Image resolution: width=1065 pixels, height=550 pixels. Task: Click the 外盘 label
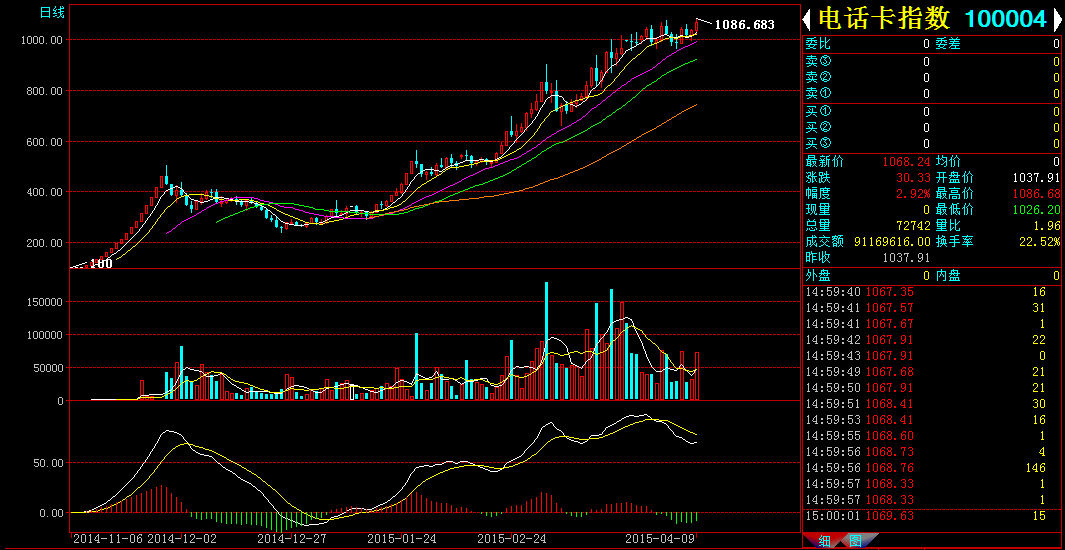pos(817,276)
